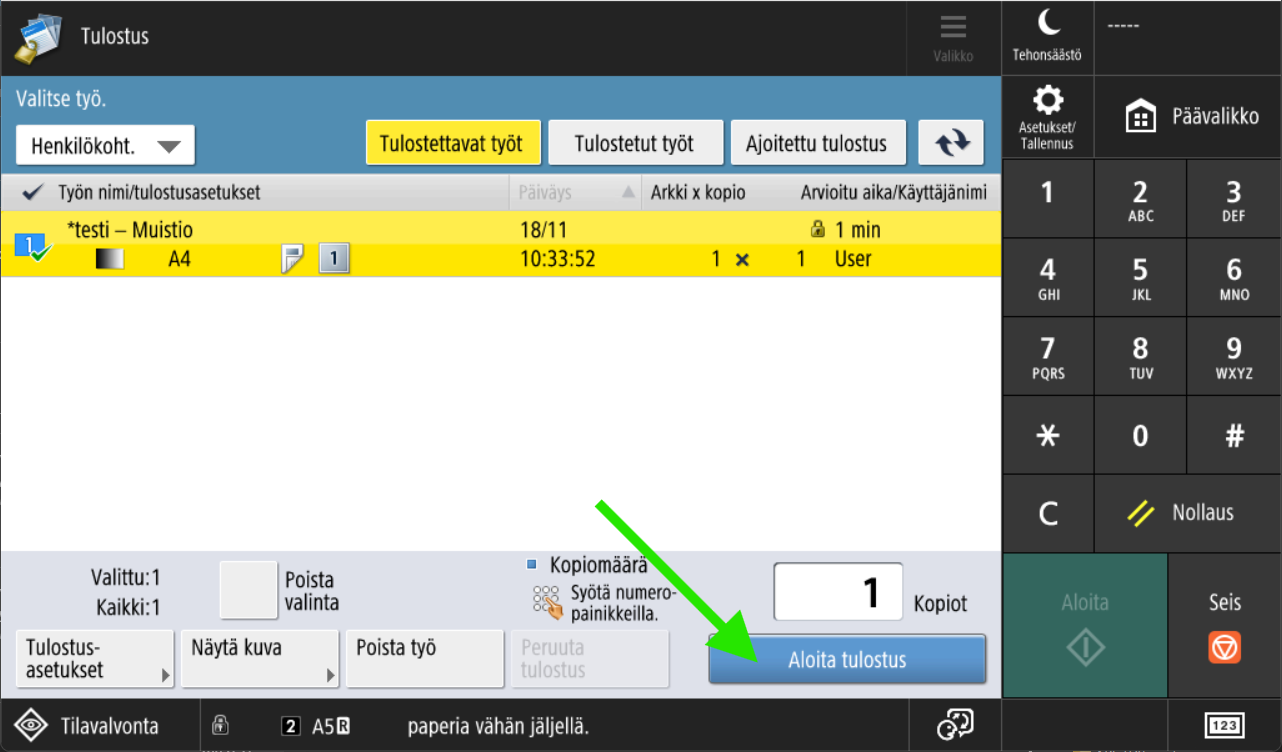1282x752 pixels.
Task: Click the Aloita tulostus button
Action: [x=846, y=660]
